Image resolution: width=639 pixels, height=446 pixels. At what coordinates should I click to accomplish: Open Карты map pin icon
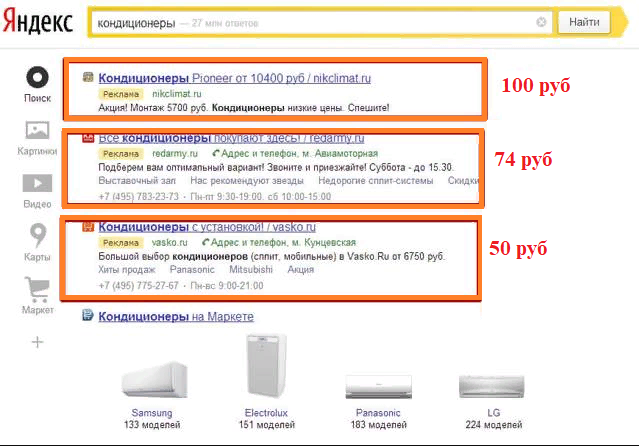point(37,235)
